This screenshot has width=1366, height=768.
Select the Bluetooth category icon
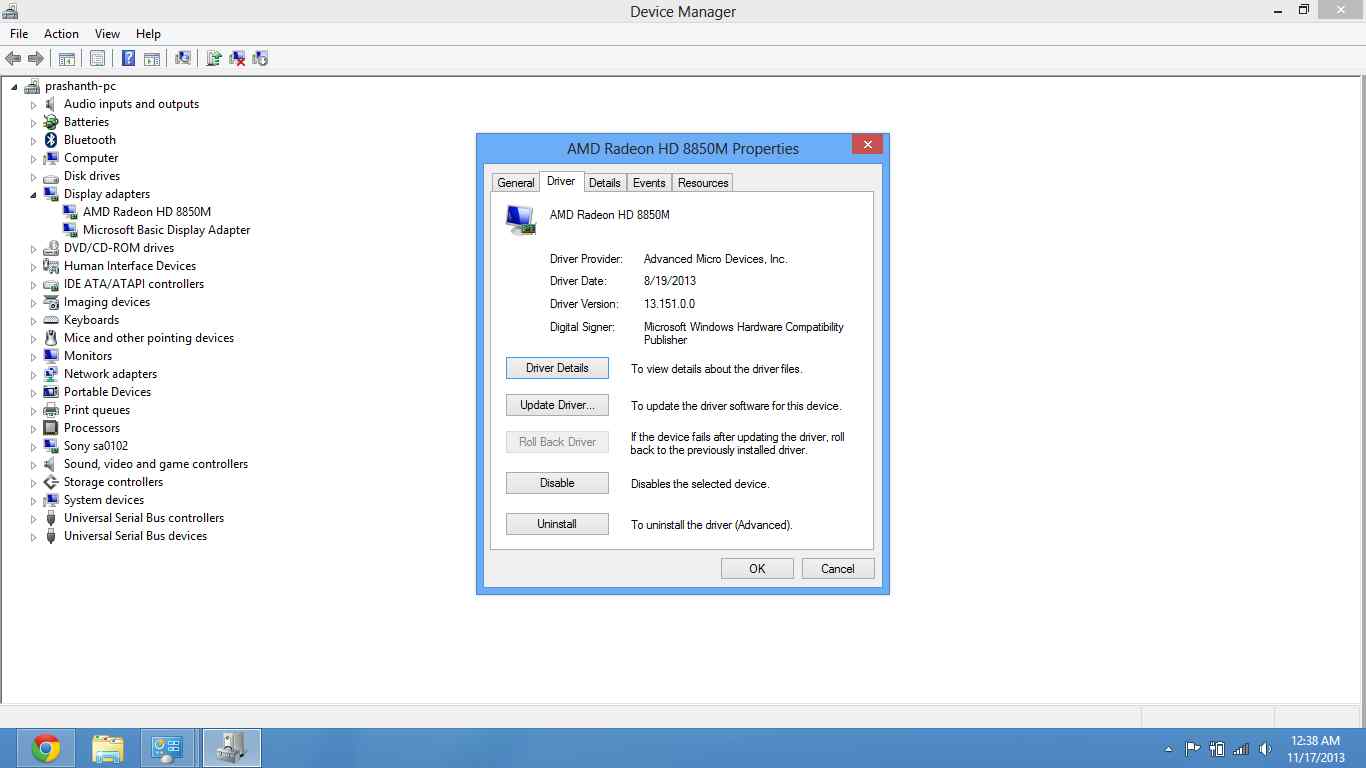point(51,140)
